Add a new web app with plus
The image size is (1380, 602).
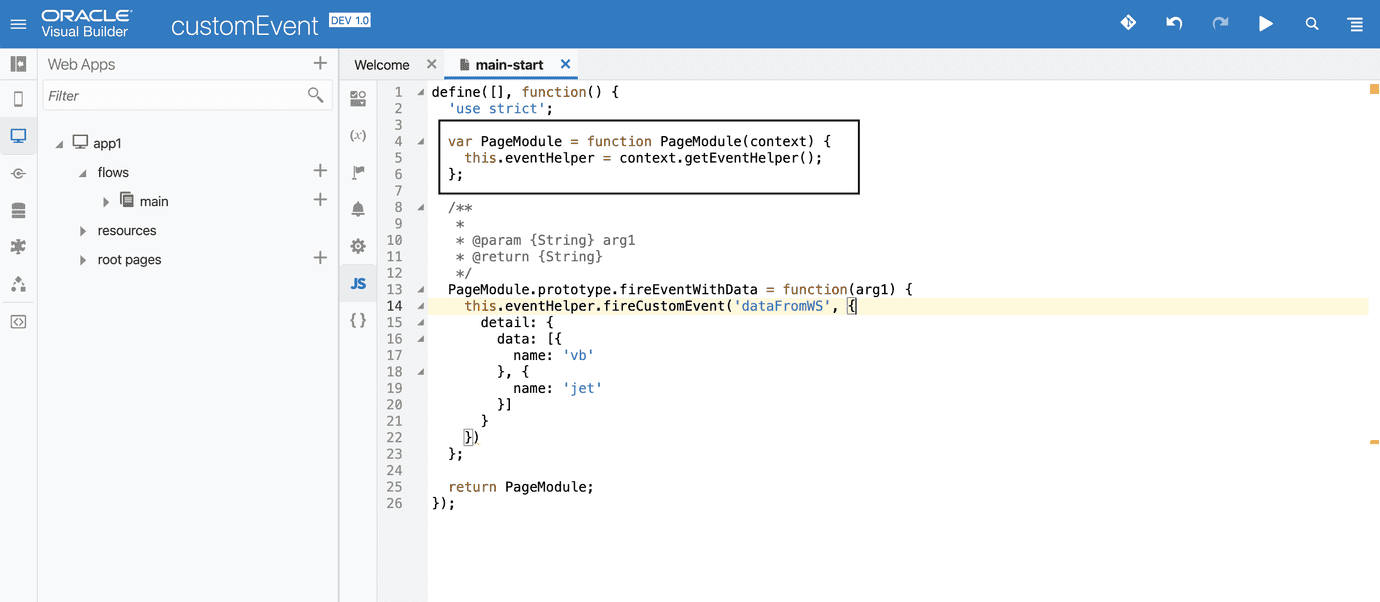[x=320, y=63]
